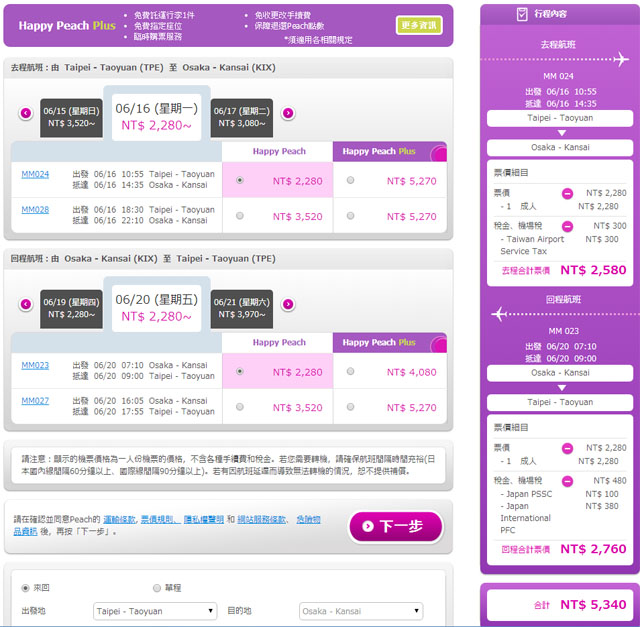Switch outbound date to 06/17 (星期二)
Screen dimensions: 640x627
tap(242, 118)
